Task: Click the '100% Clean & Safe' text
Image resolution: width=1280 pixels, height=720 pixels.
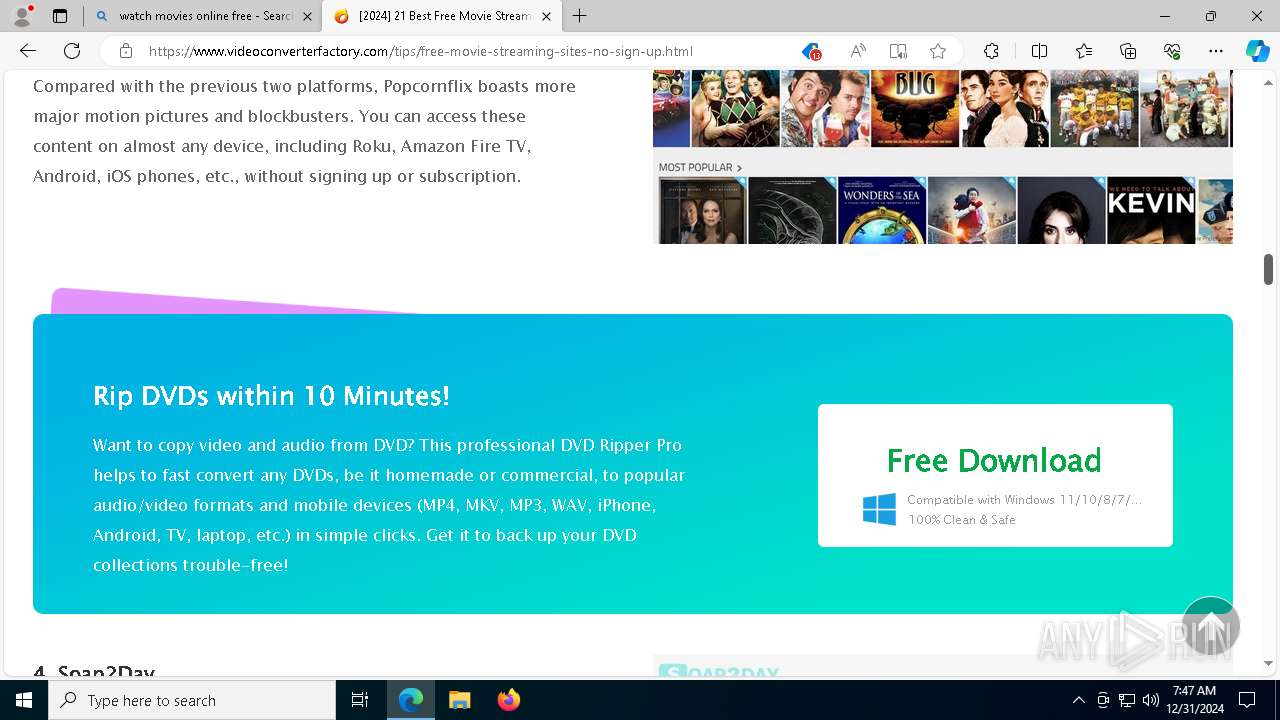Action: 962,520
